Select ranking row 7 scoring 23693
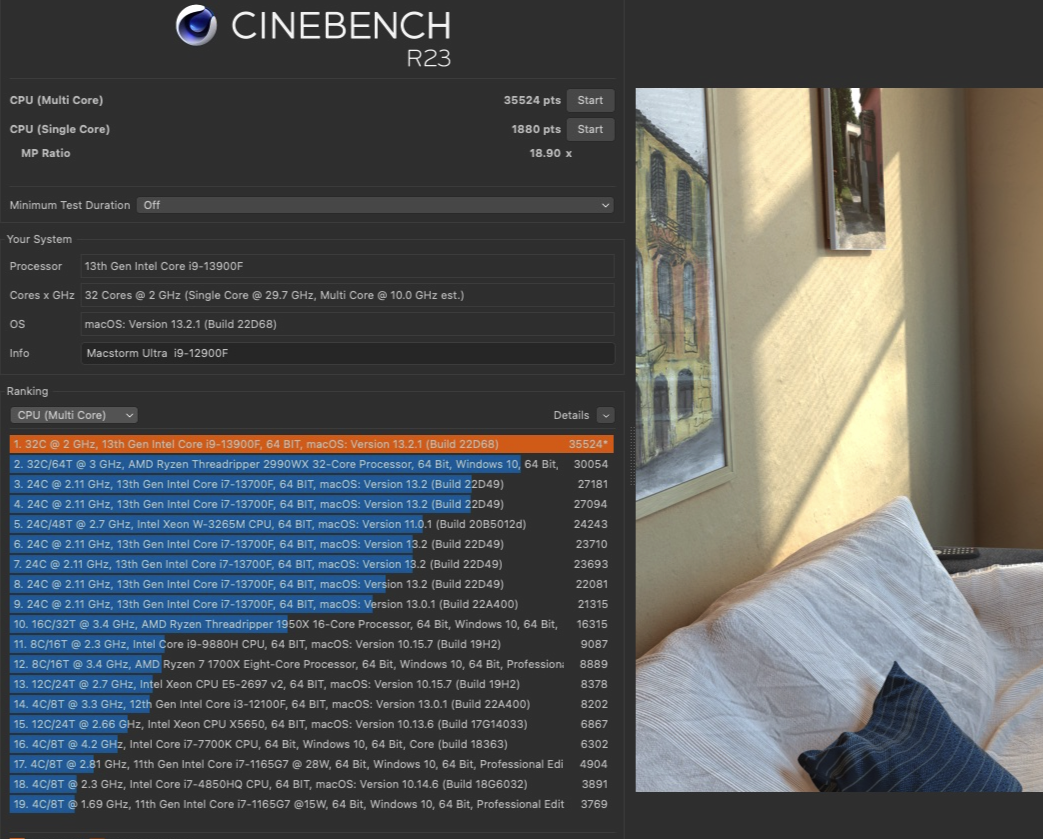 pos(311,564)
